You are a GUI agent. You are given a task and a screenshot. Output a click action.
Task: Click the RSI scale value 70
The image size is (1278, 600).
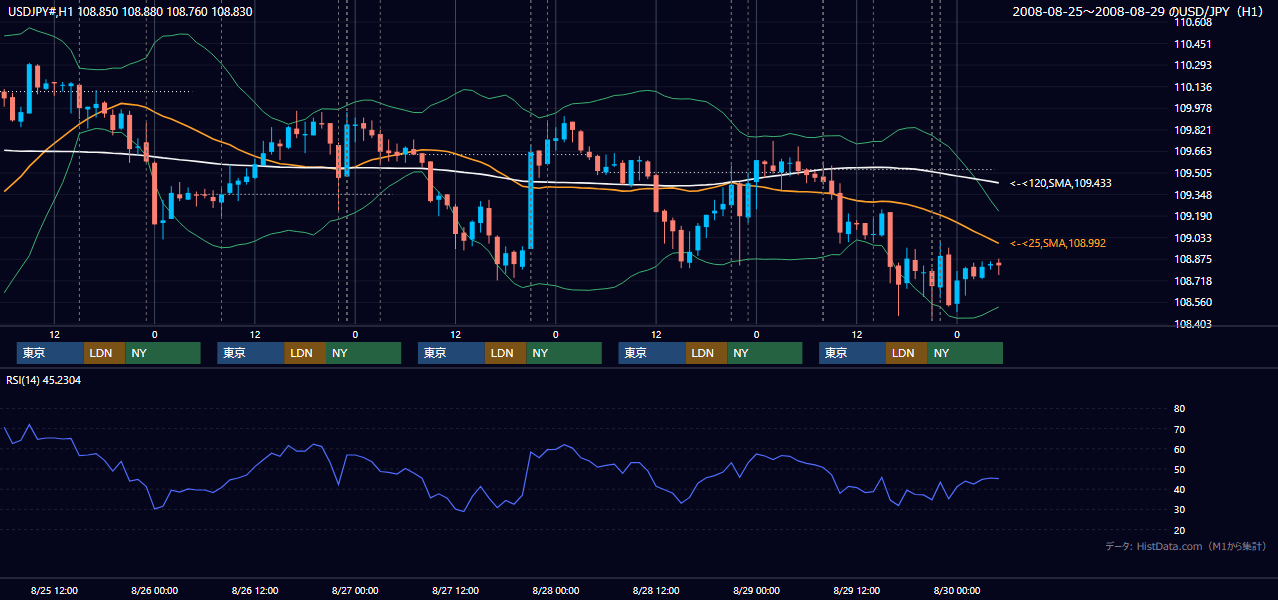[x=1180, y=429]
